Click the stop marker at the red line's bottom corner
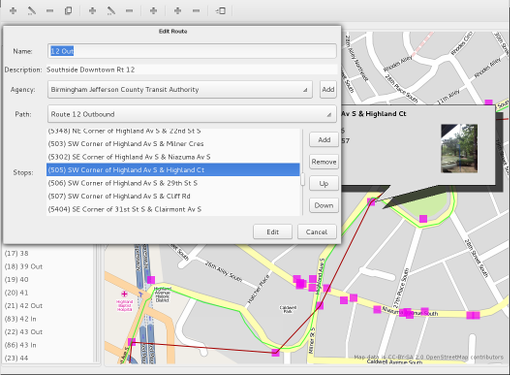This screenshot has height=375, width=510. click(x=275, y=352)
